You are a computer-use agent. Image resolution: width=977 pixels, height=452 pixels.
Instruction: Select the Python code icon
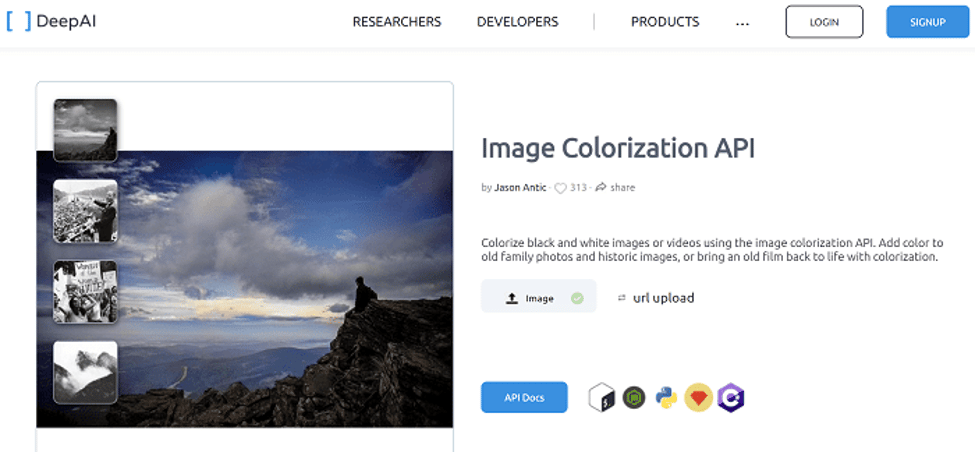pos(666,398)
